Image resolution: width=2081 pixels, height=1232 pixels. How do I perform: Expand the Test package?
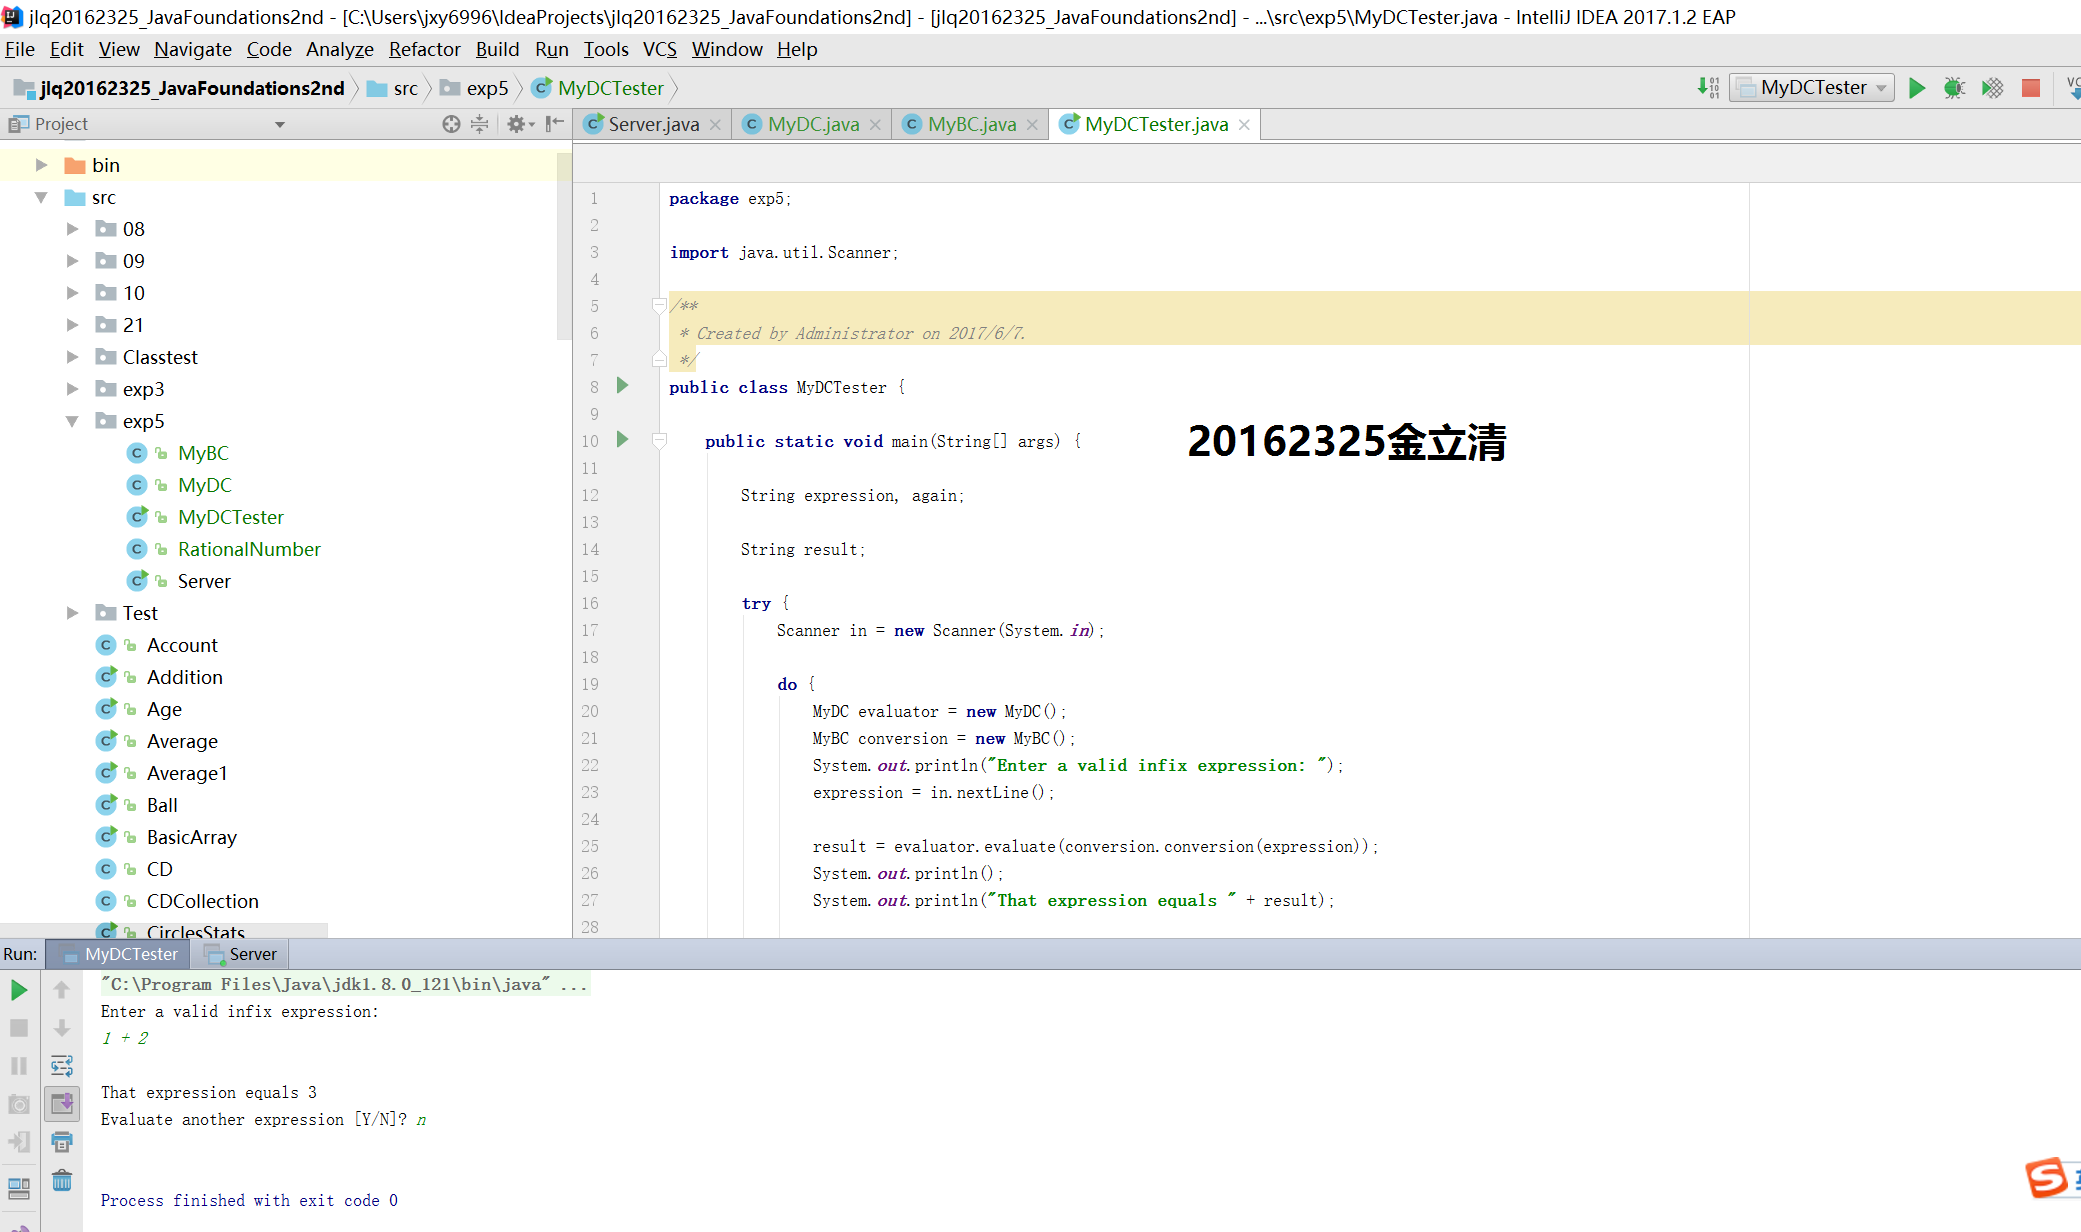[x=72, y=613]
